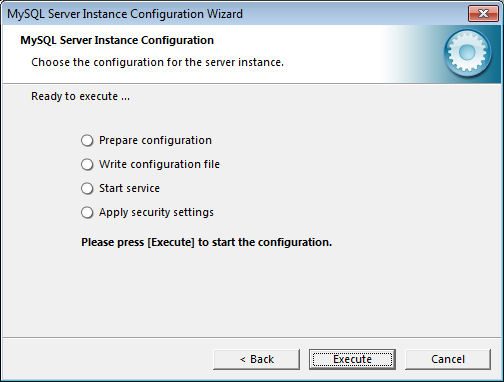Click the horizontal separator line above the buttons

click(252, 337)
